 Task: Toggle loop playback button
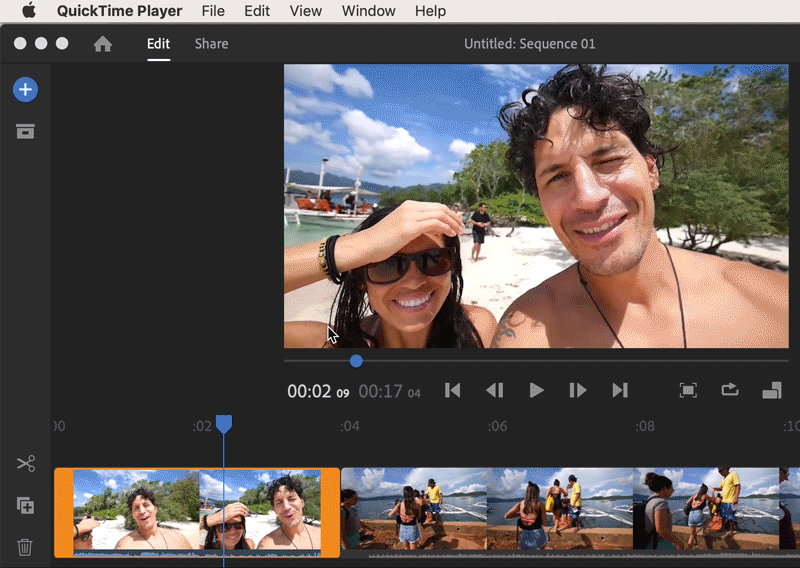pyautogui.click(x=729, y=391)
